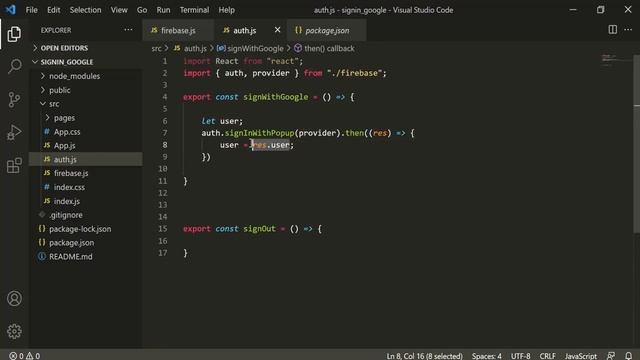Screen dimensions: 640x360
Task: Open App.css in explorer
Action: click(x=86, y=132)
